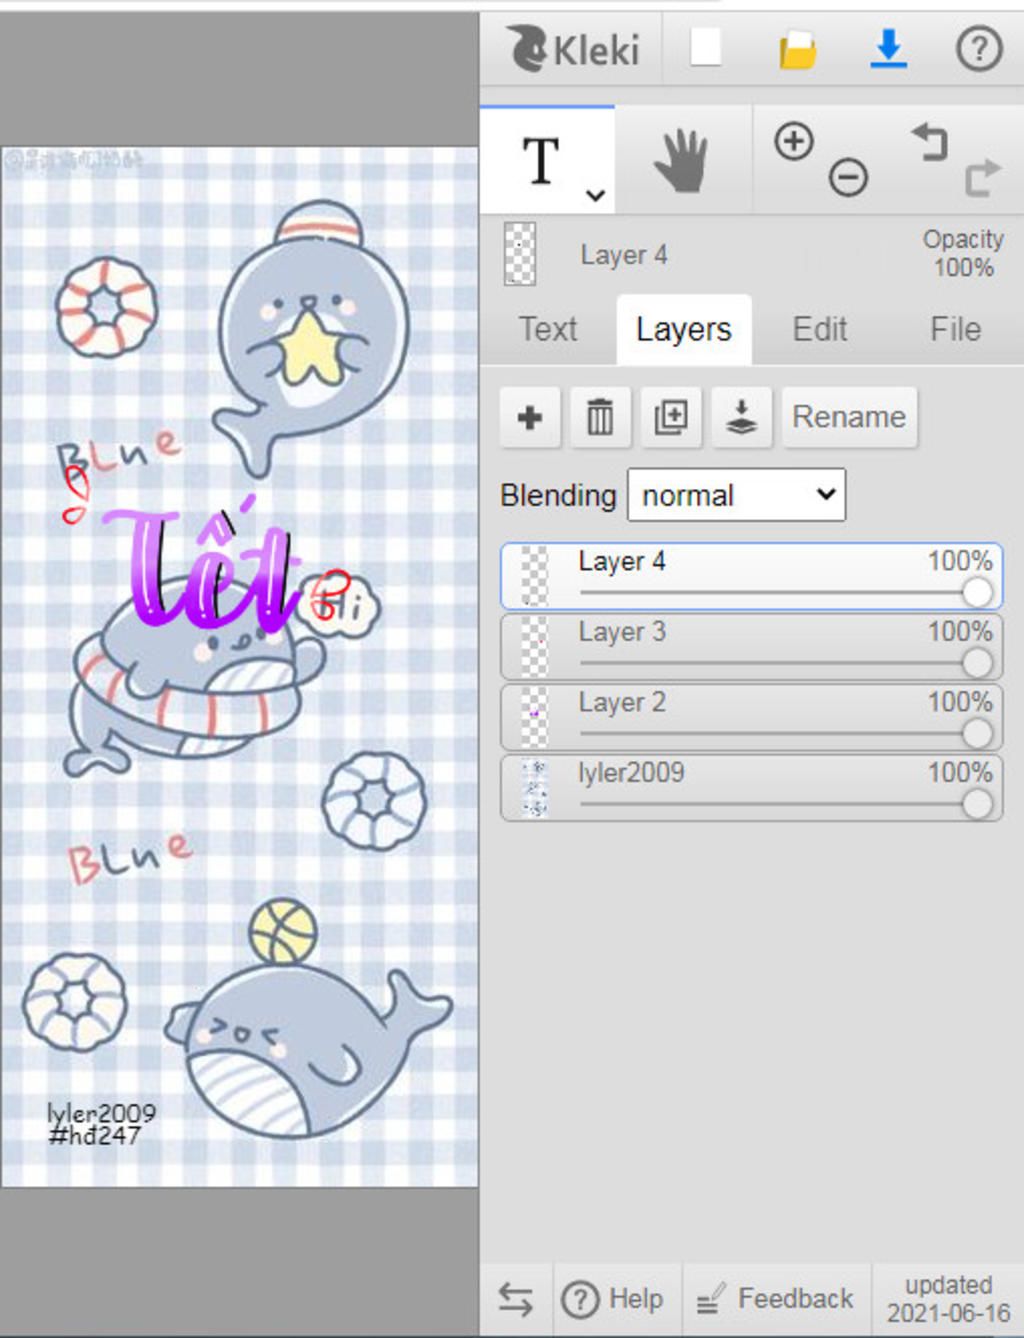Select Layer 2 in the list
The width and height of the screenshot is (1024, 1338).
click(751, 717)
